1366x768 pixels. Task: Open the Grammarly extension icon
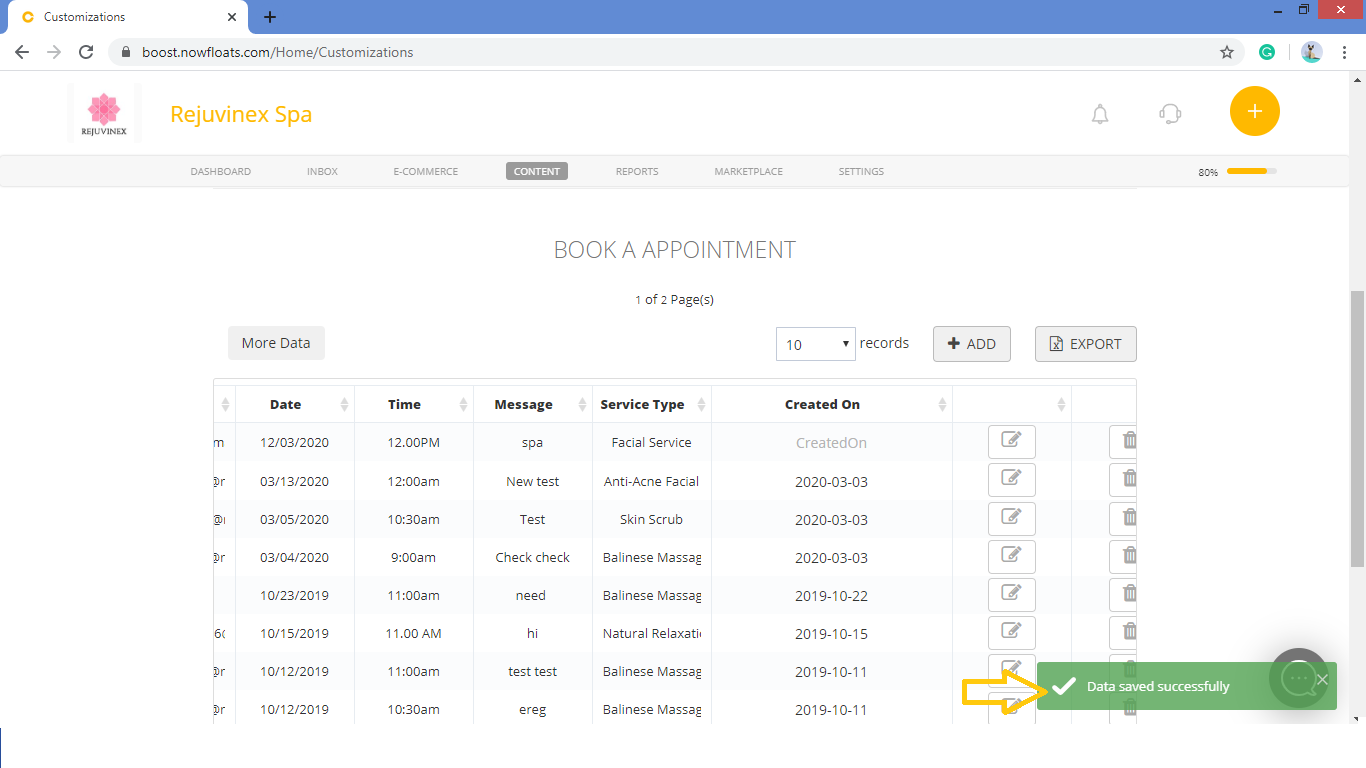pos(1267,52)
